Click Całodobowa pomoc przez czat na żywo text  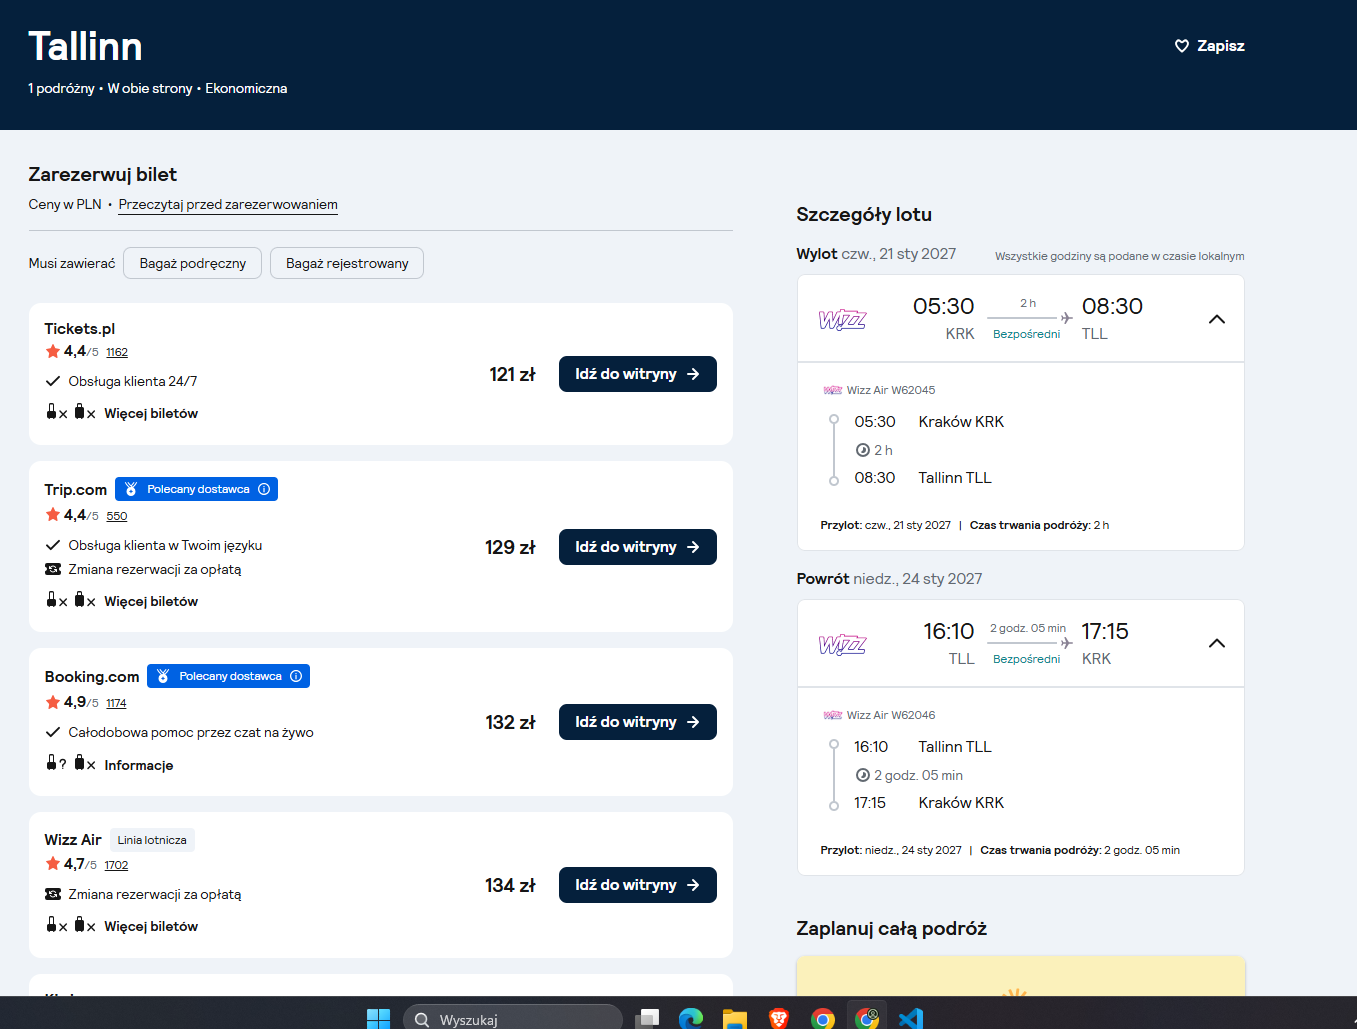[191, 732]
